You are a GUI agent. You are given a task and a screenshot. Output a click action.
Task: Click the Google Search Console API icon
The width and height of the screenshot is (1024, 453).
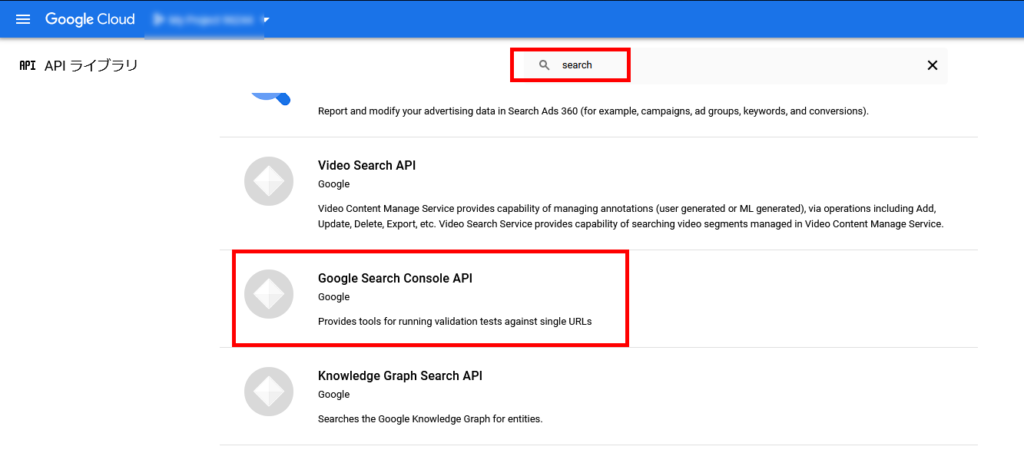268,294
